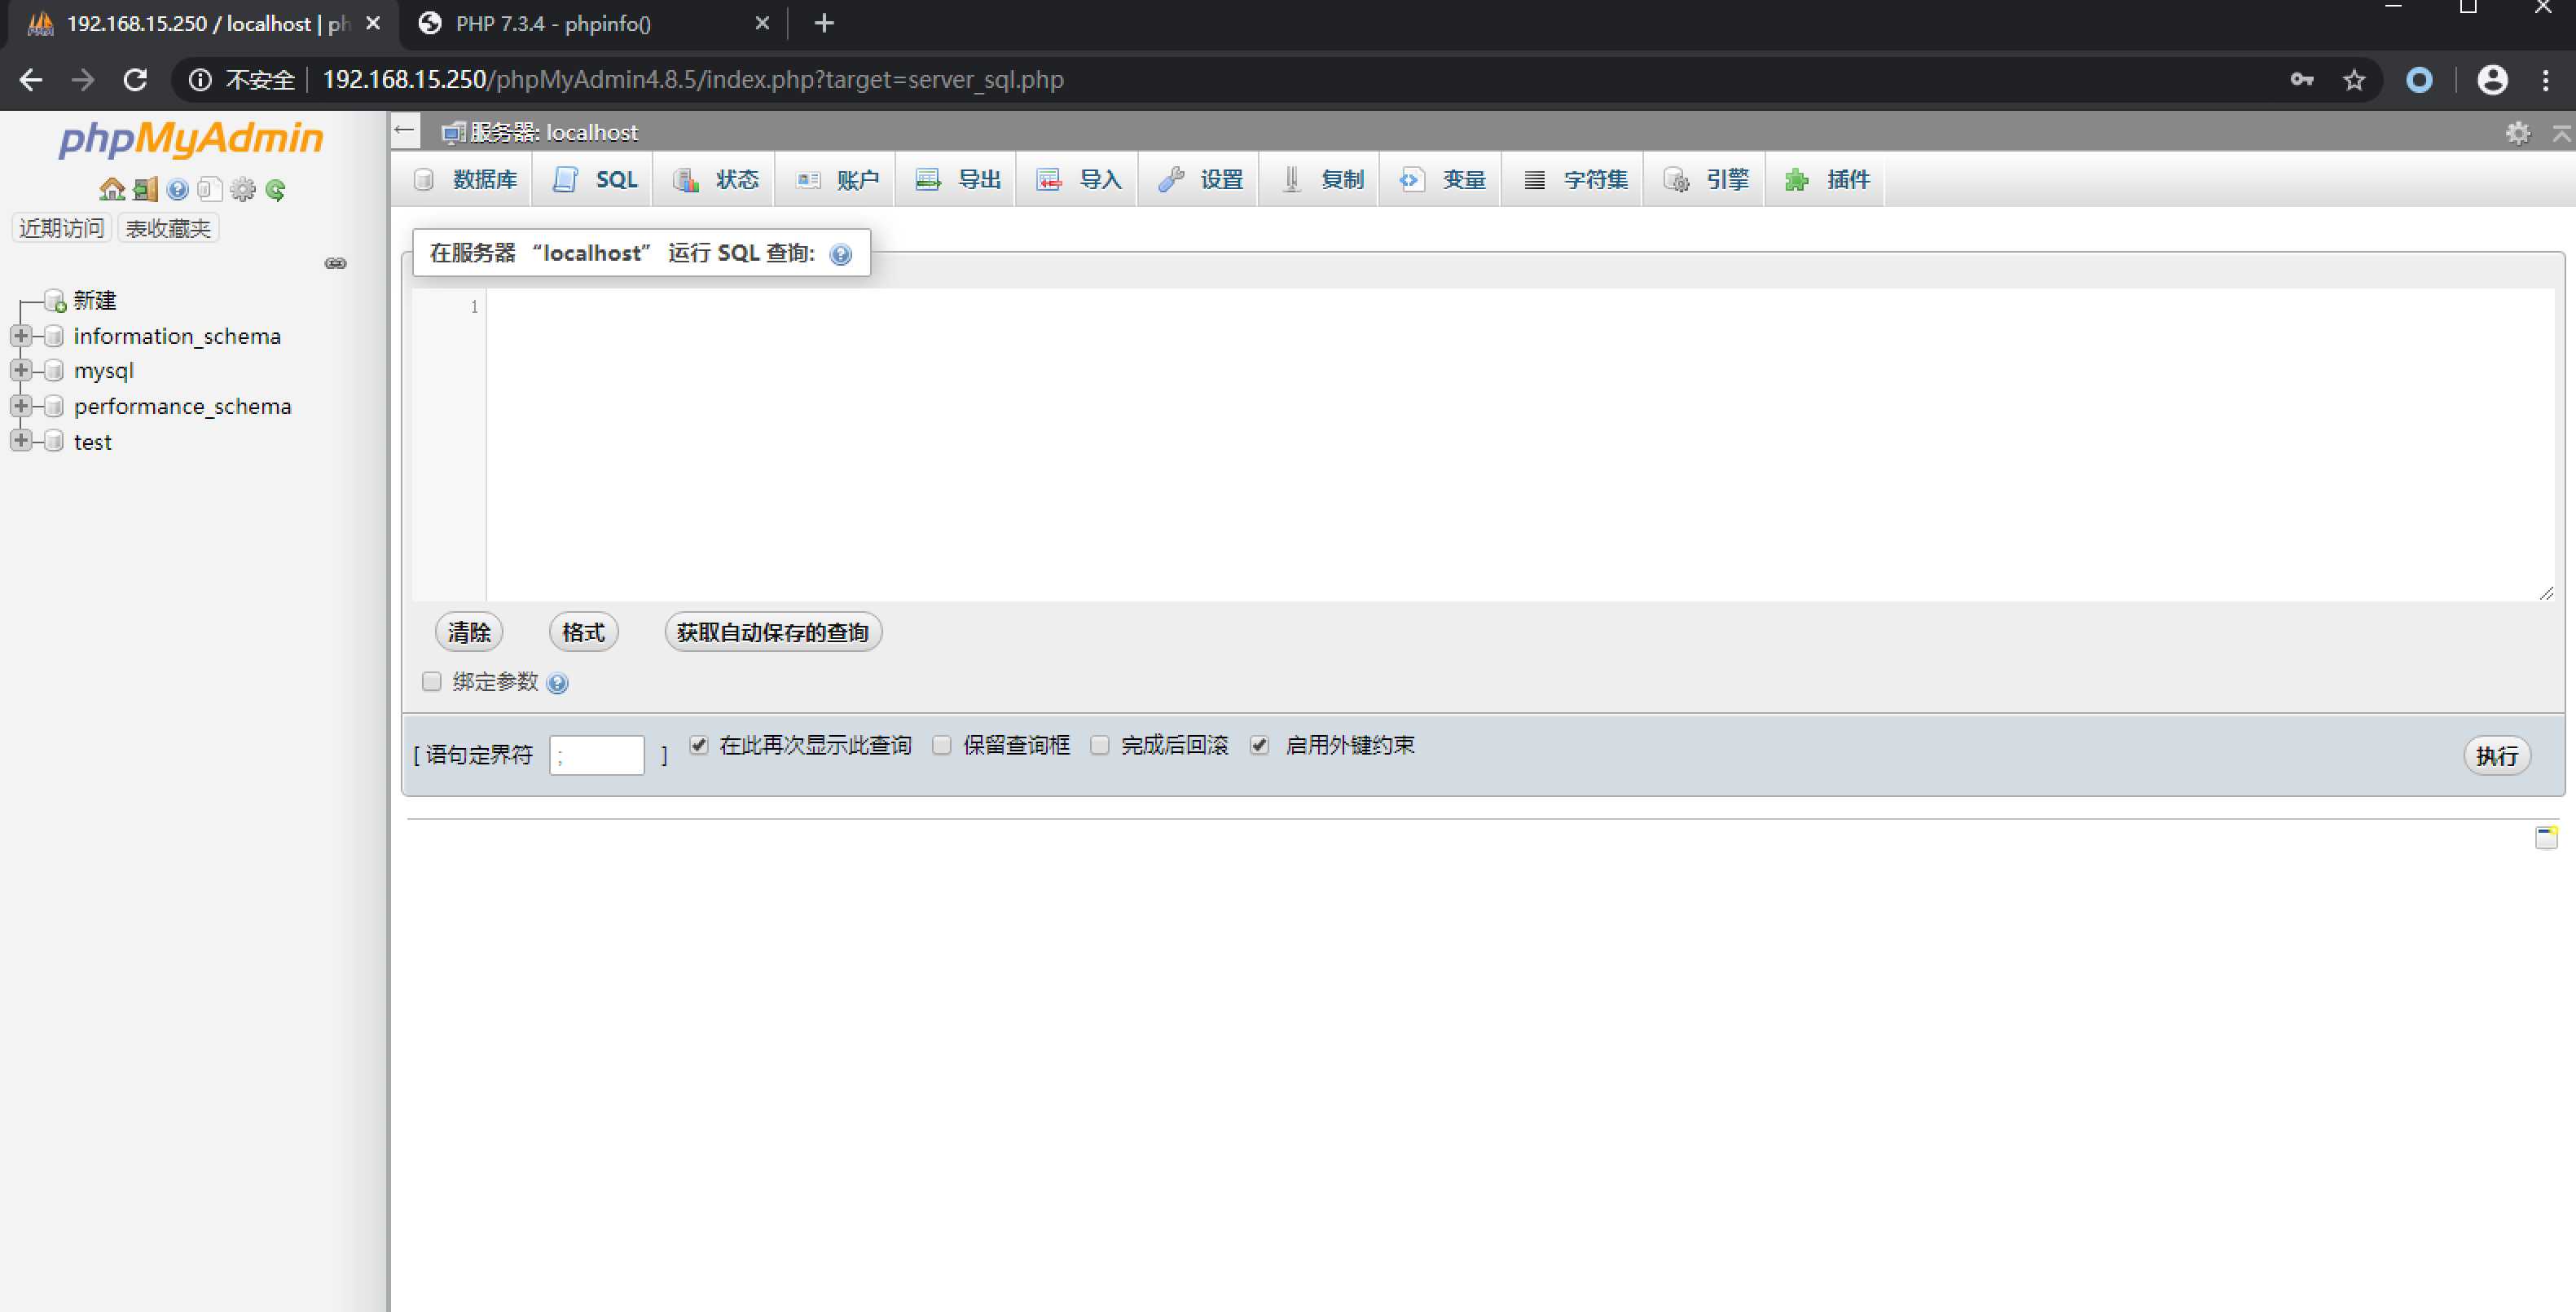Open a new browser tab

[824, 23]
